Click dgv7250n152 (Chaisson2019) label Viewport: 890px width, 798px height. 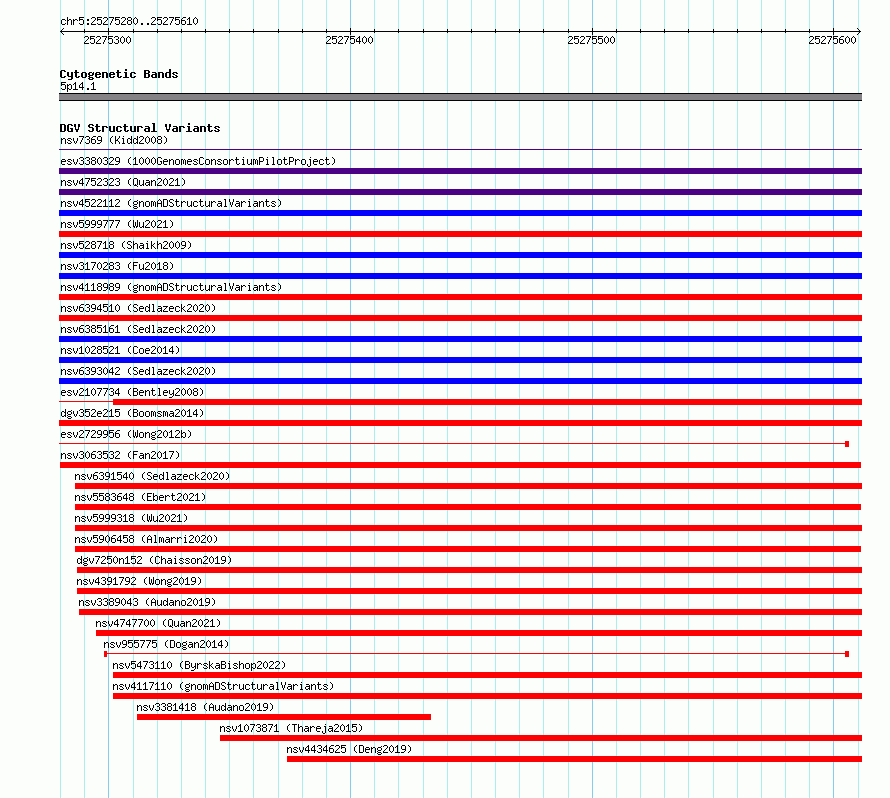tap(154, 560)
